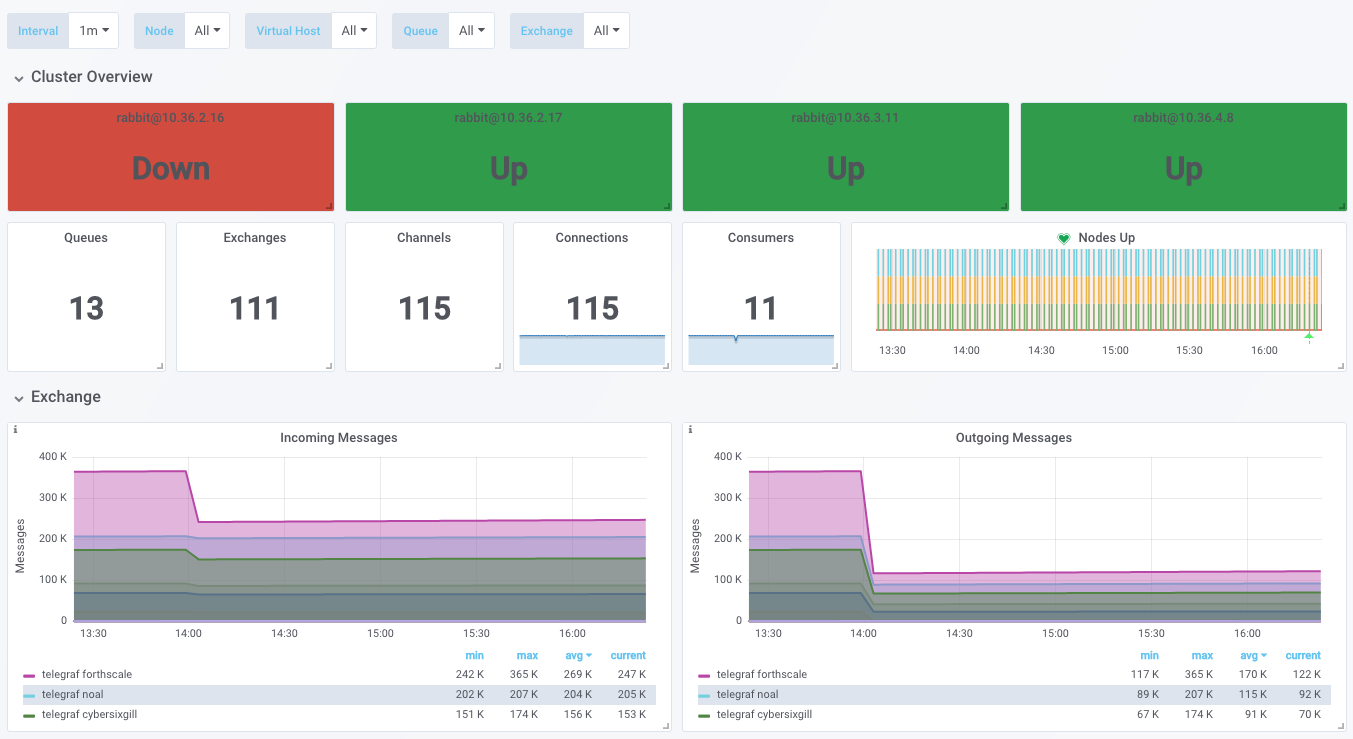Click telegraf noal color swatch in Incoming legend

29,696
